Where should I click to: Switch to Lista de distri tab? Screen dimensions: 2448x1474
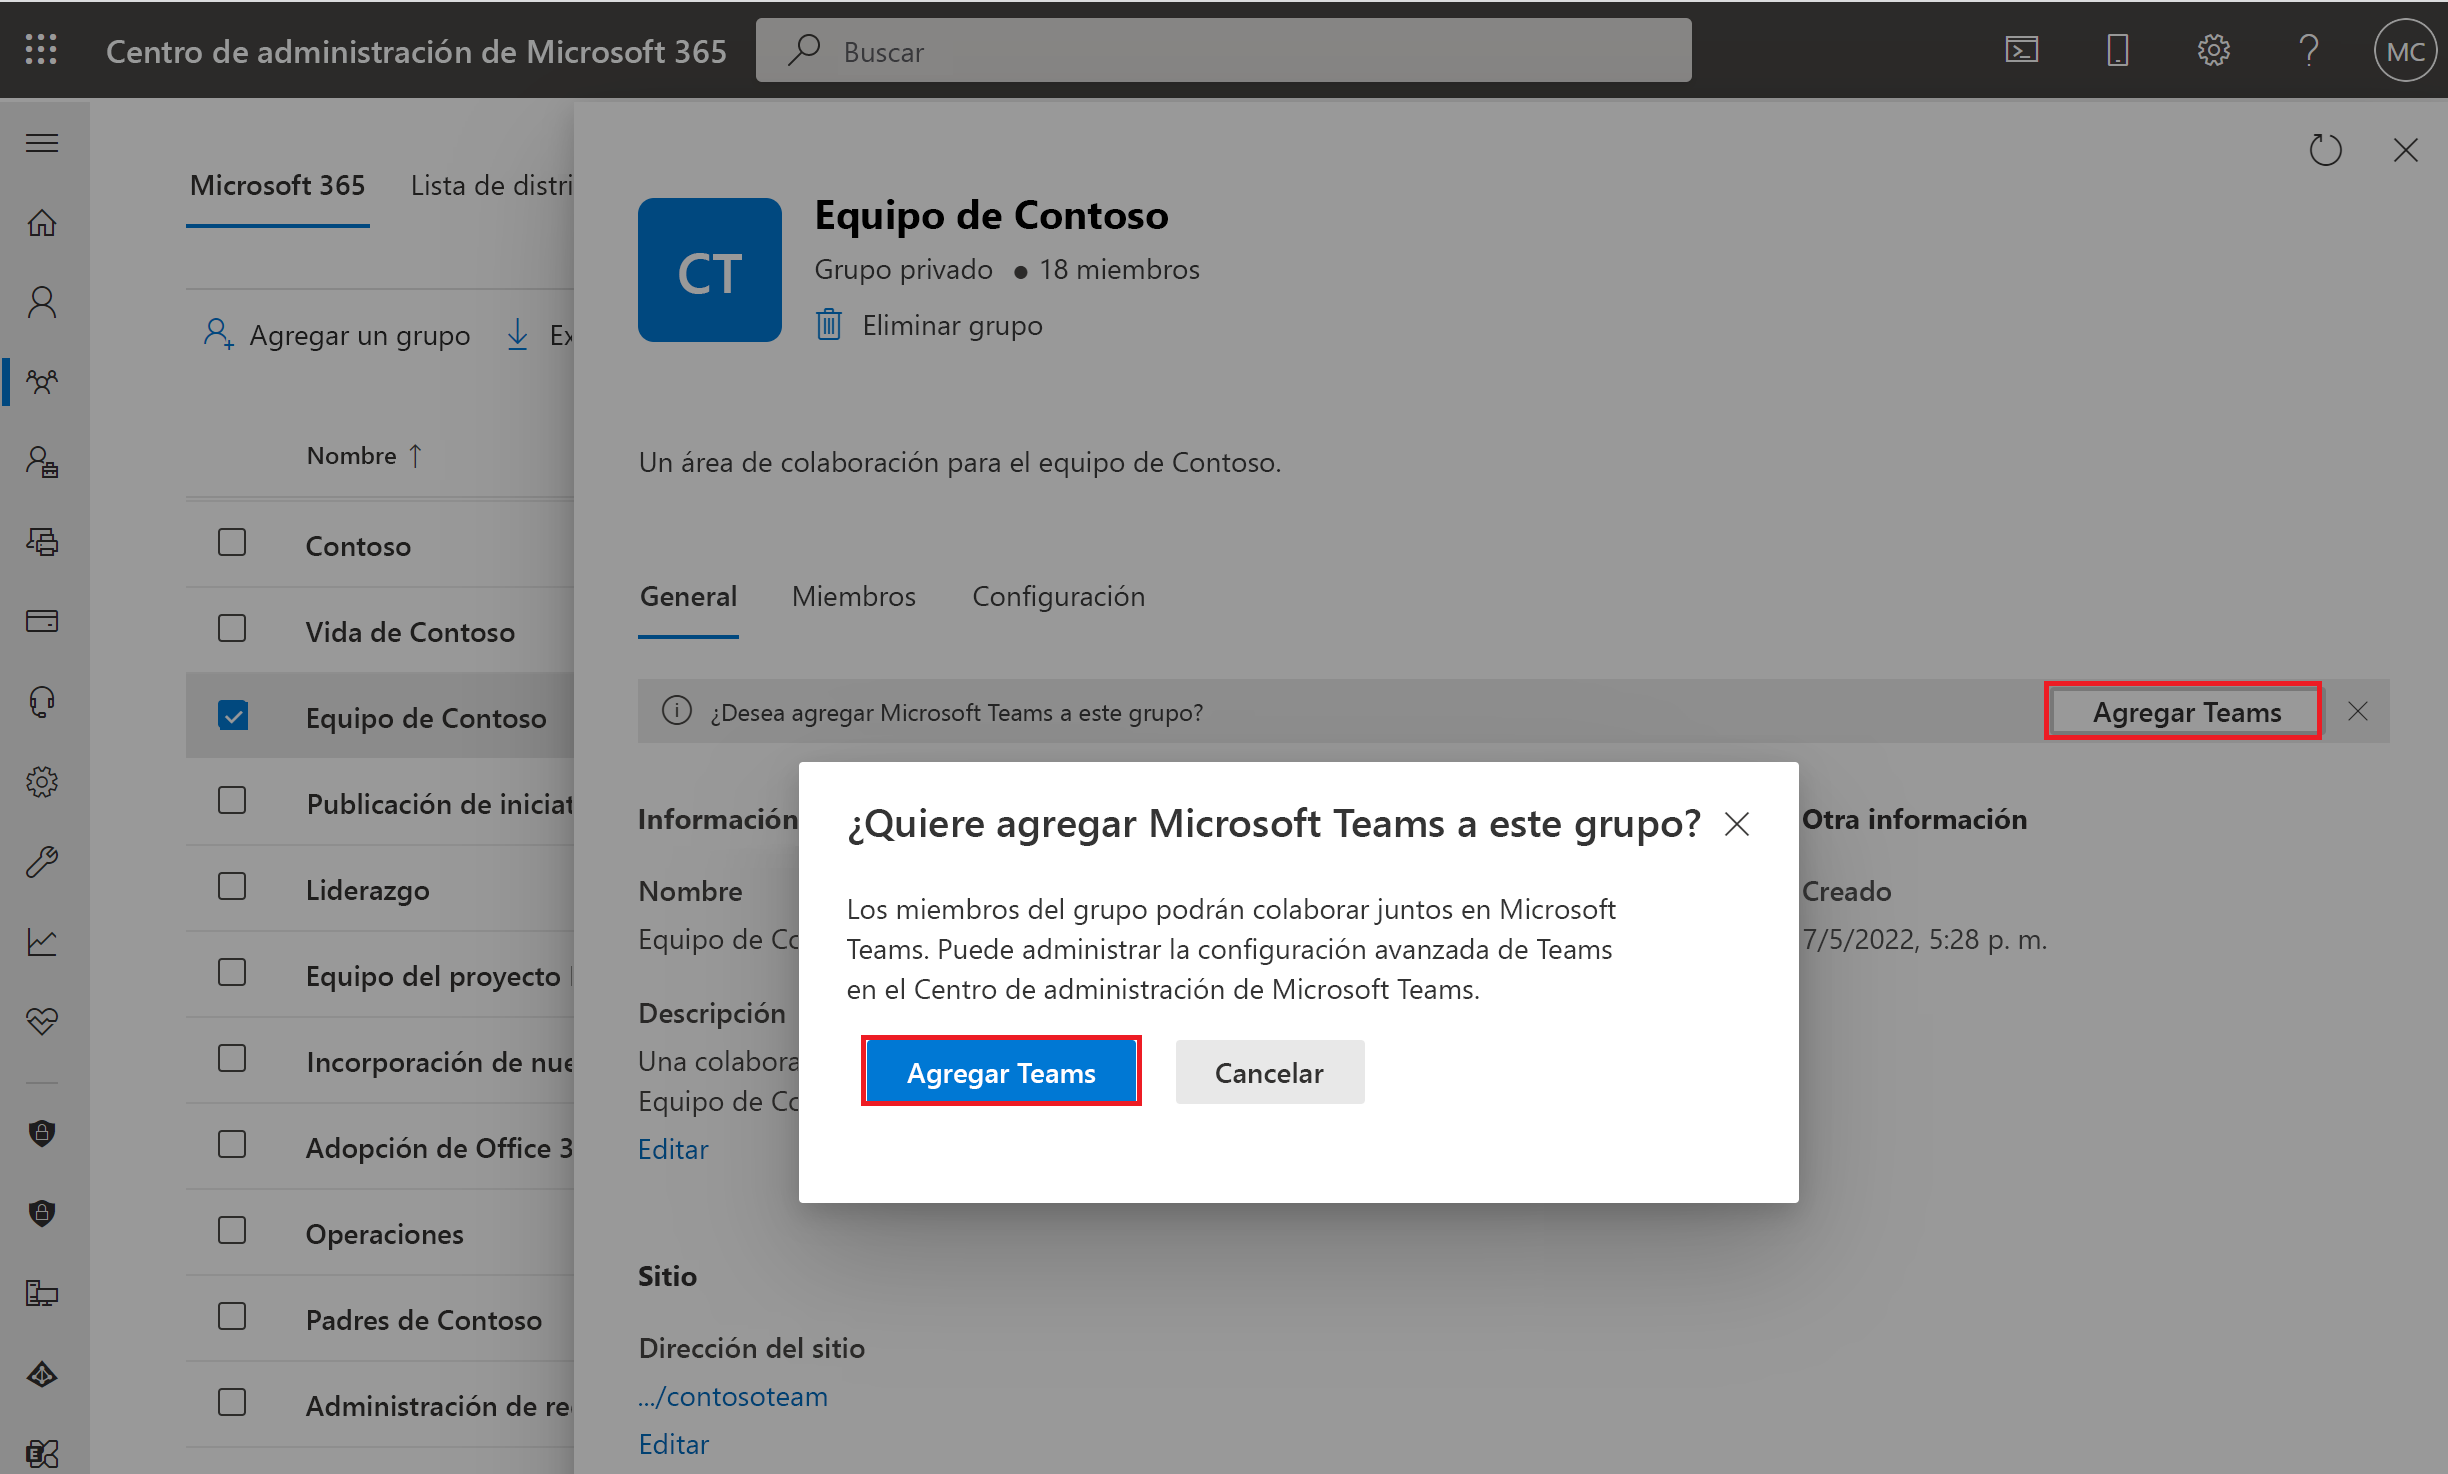tap(491, 186)
